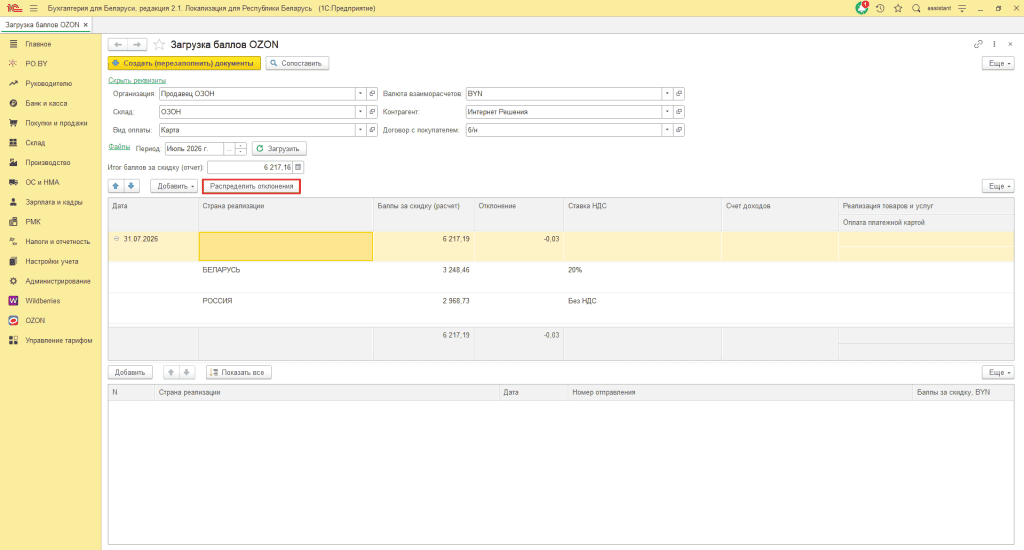Click the Загрузить button
Viewport: 1024px width, 550px height.
tap(279, 149)
